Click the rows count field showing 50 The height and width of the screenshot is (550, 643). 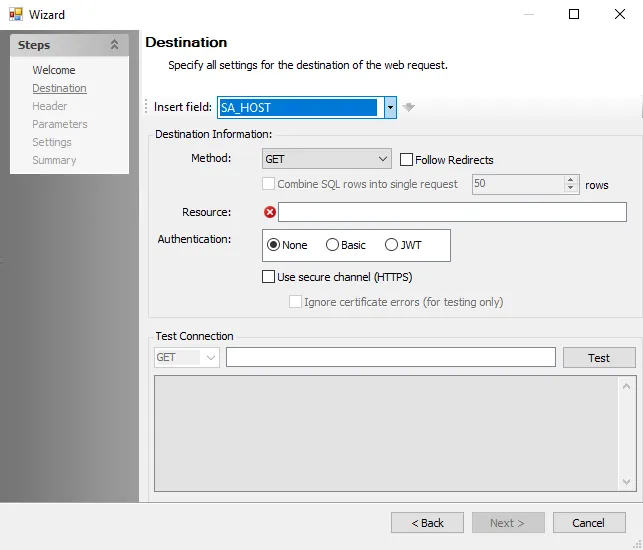tap(519, 184)
